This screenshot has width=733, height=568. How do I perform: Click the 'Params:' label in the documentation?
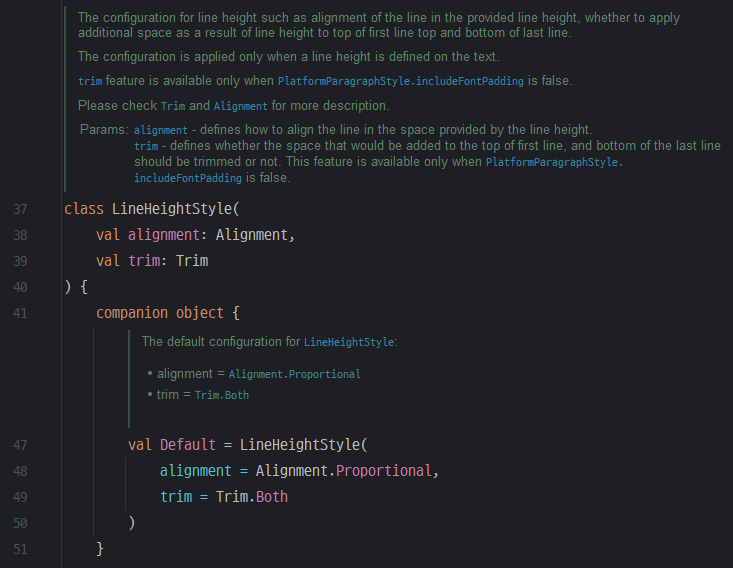(x=104, y=129)
